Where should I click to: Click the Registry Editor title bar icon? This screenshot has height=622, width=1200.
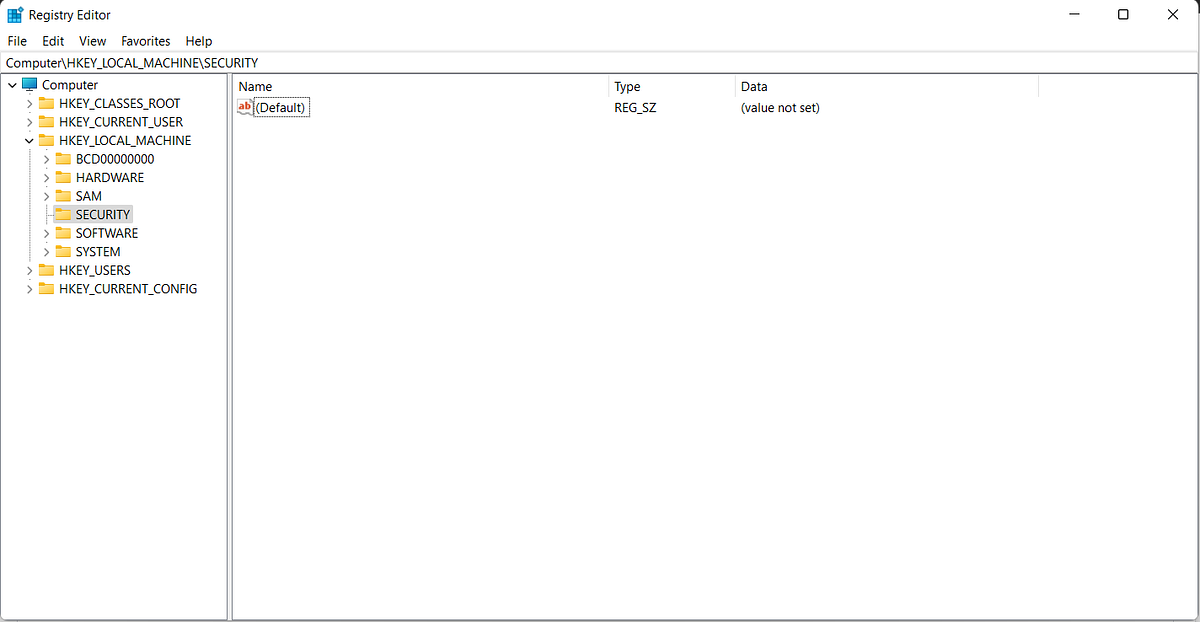coord(14,14)
